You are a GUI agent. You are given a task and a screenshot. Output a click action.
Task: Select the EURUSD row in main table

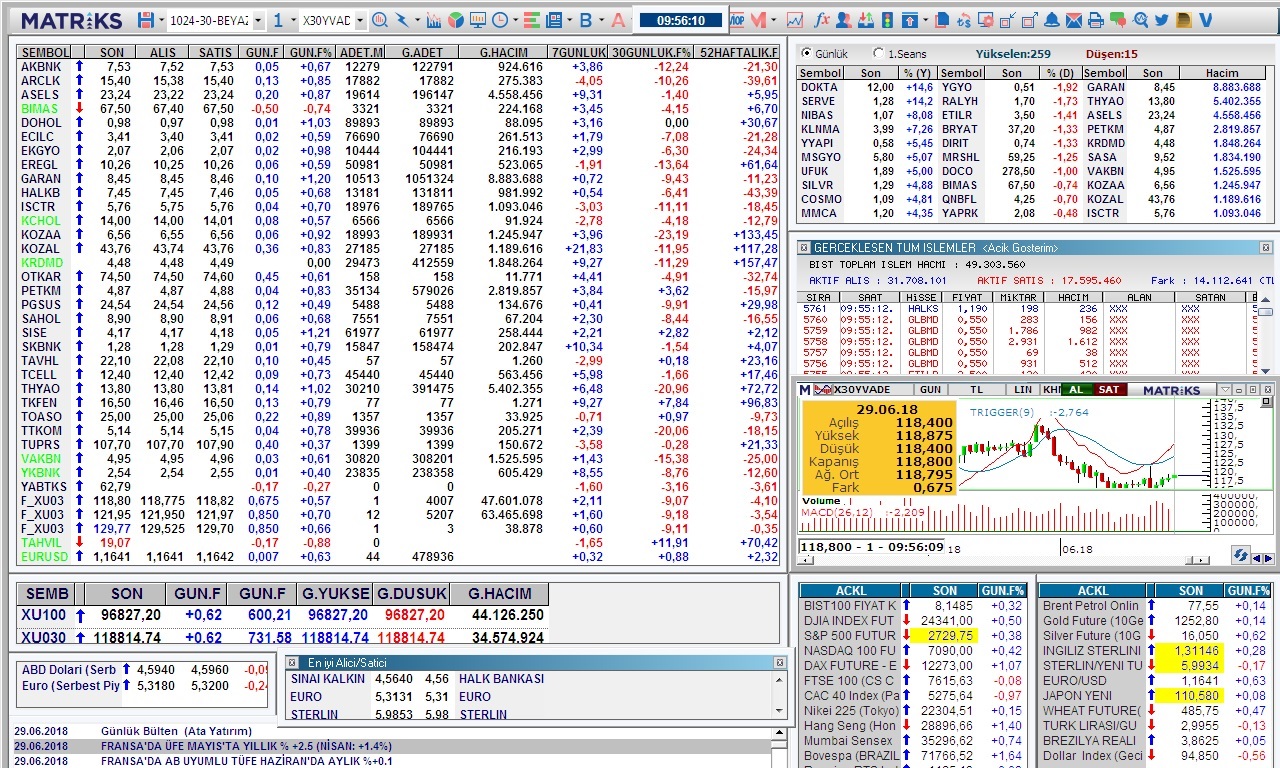(x=398, y=556)
